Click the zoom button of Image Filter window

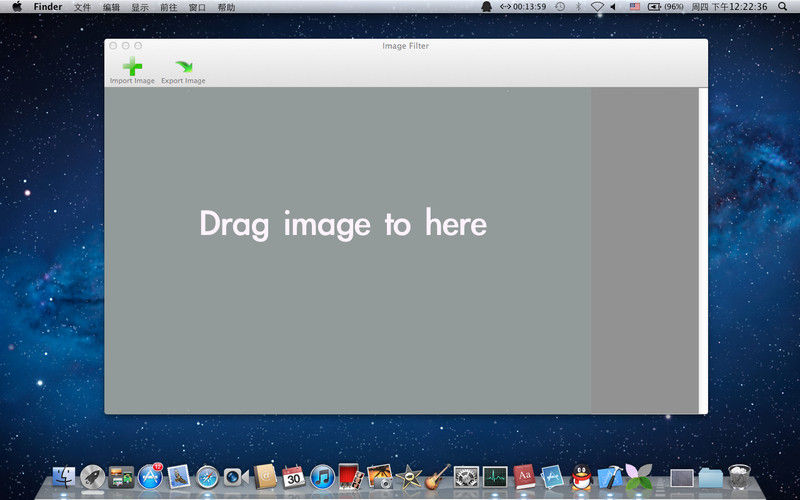tap(138, 46)
